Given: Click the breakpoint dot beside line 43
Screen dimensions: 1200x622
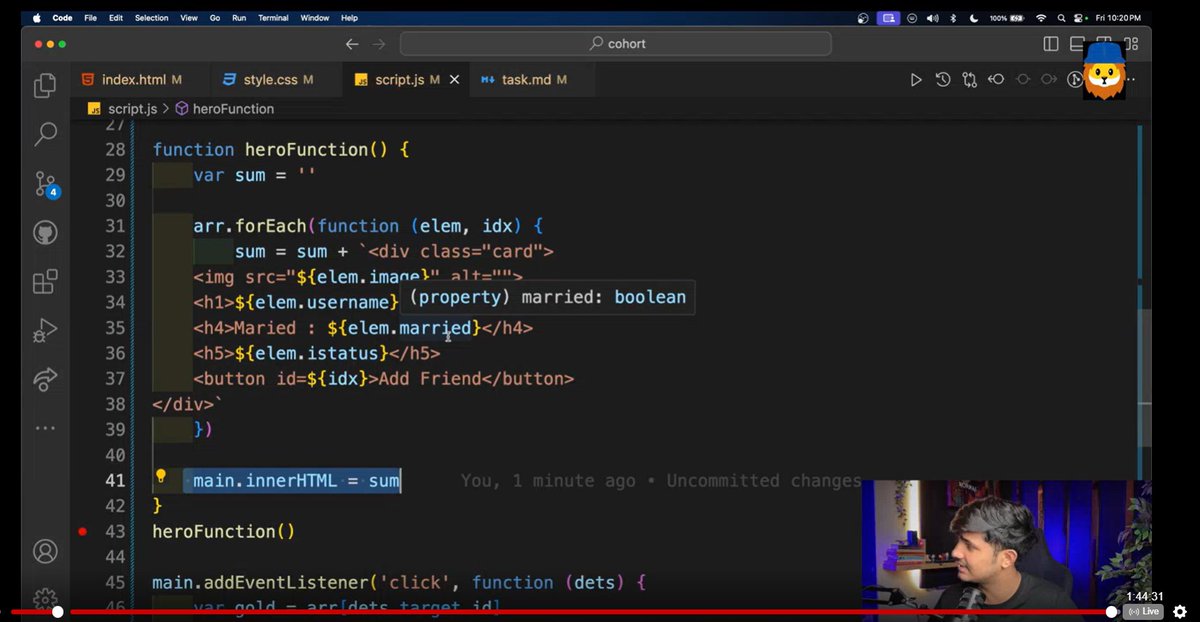Looking at the screenshot, I should (x=83, y=533).
